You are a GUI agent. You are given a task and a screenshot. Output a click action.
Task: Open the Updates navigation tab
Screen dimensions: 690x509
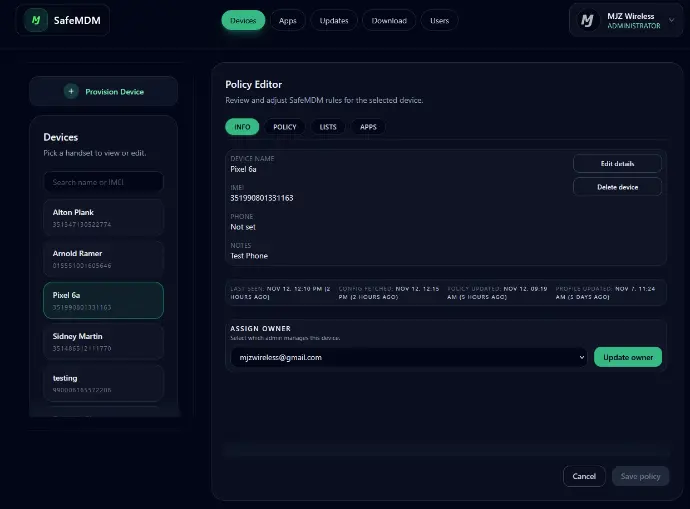333,20
